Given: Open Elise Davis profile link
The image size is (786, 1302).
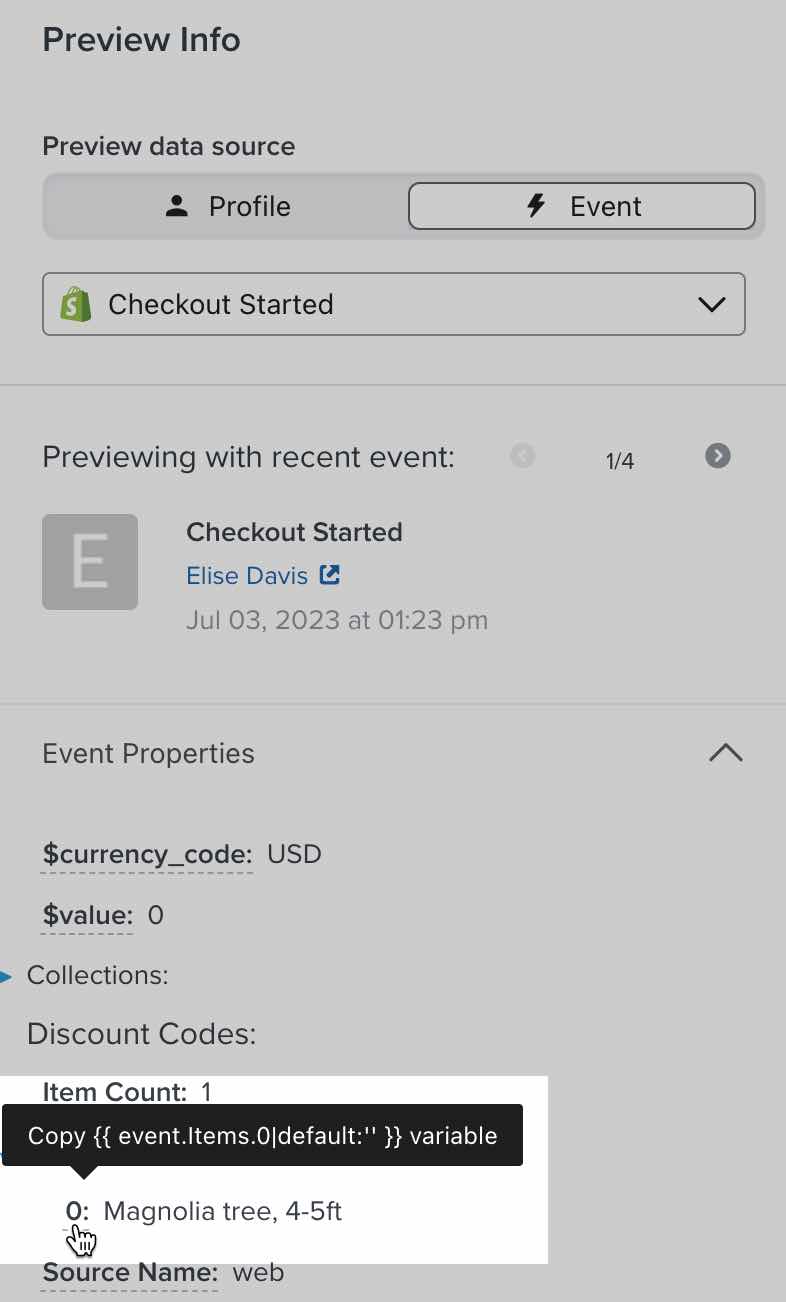Looking at the screenshot, I should point(247,575).
